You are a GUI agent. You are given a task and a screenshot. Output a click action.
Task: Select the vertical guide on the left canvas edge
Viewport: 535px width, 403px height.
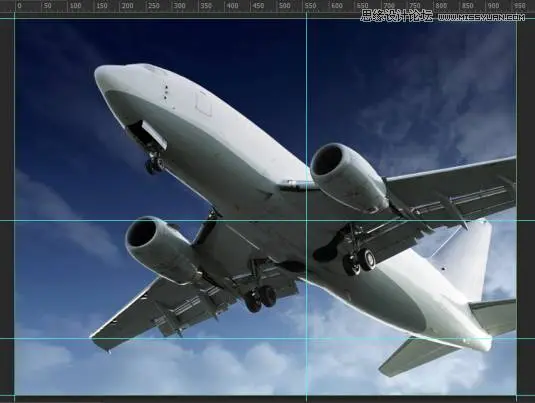coord(15,205)
